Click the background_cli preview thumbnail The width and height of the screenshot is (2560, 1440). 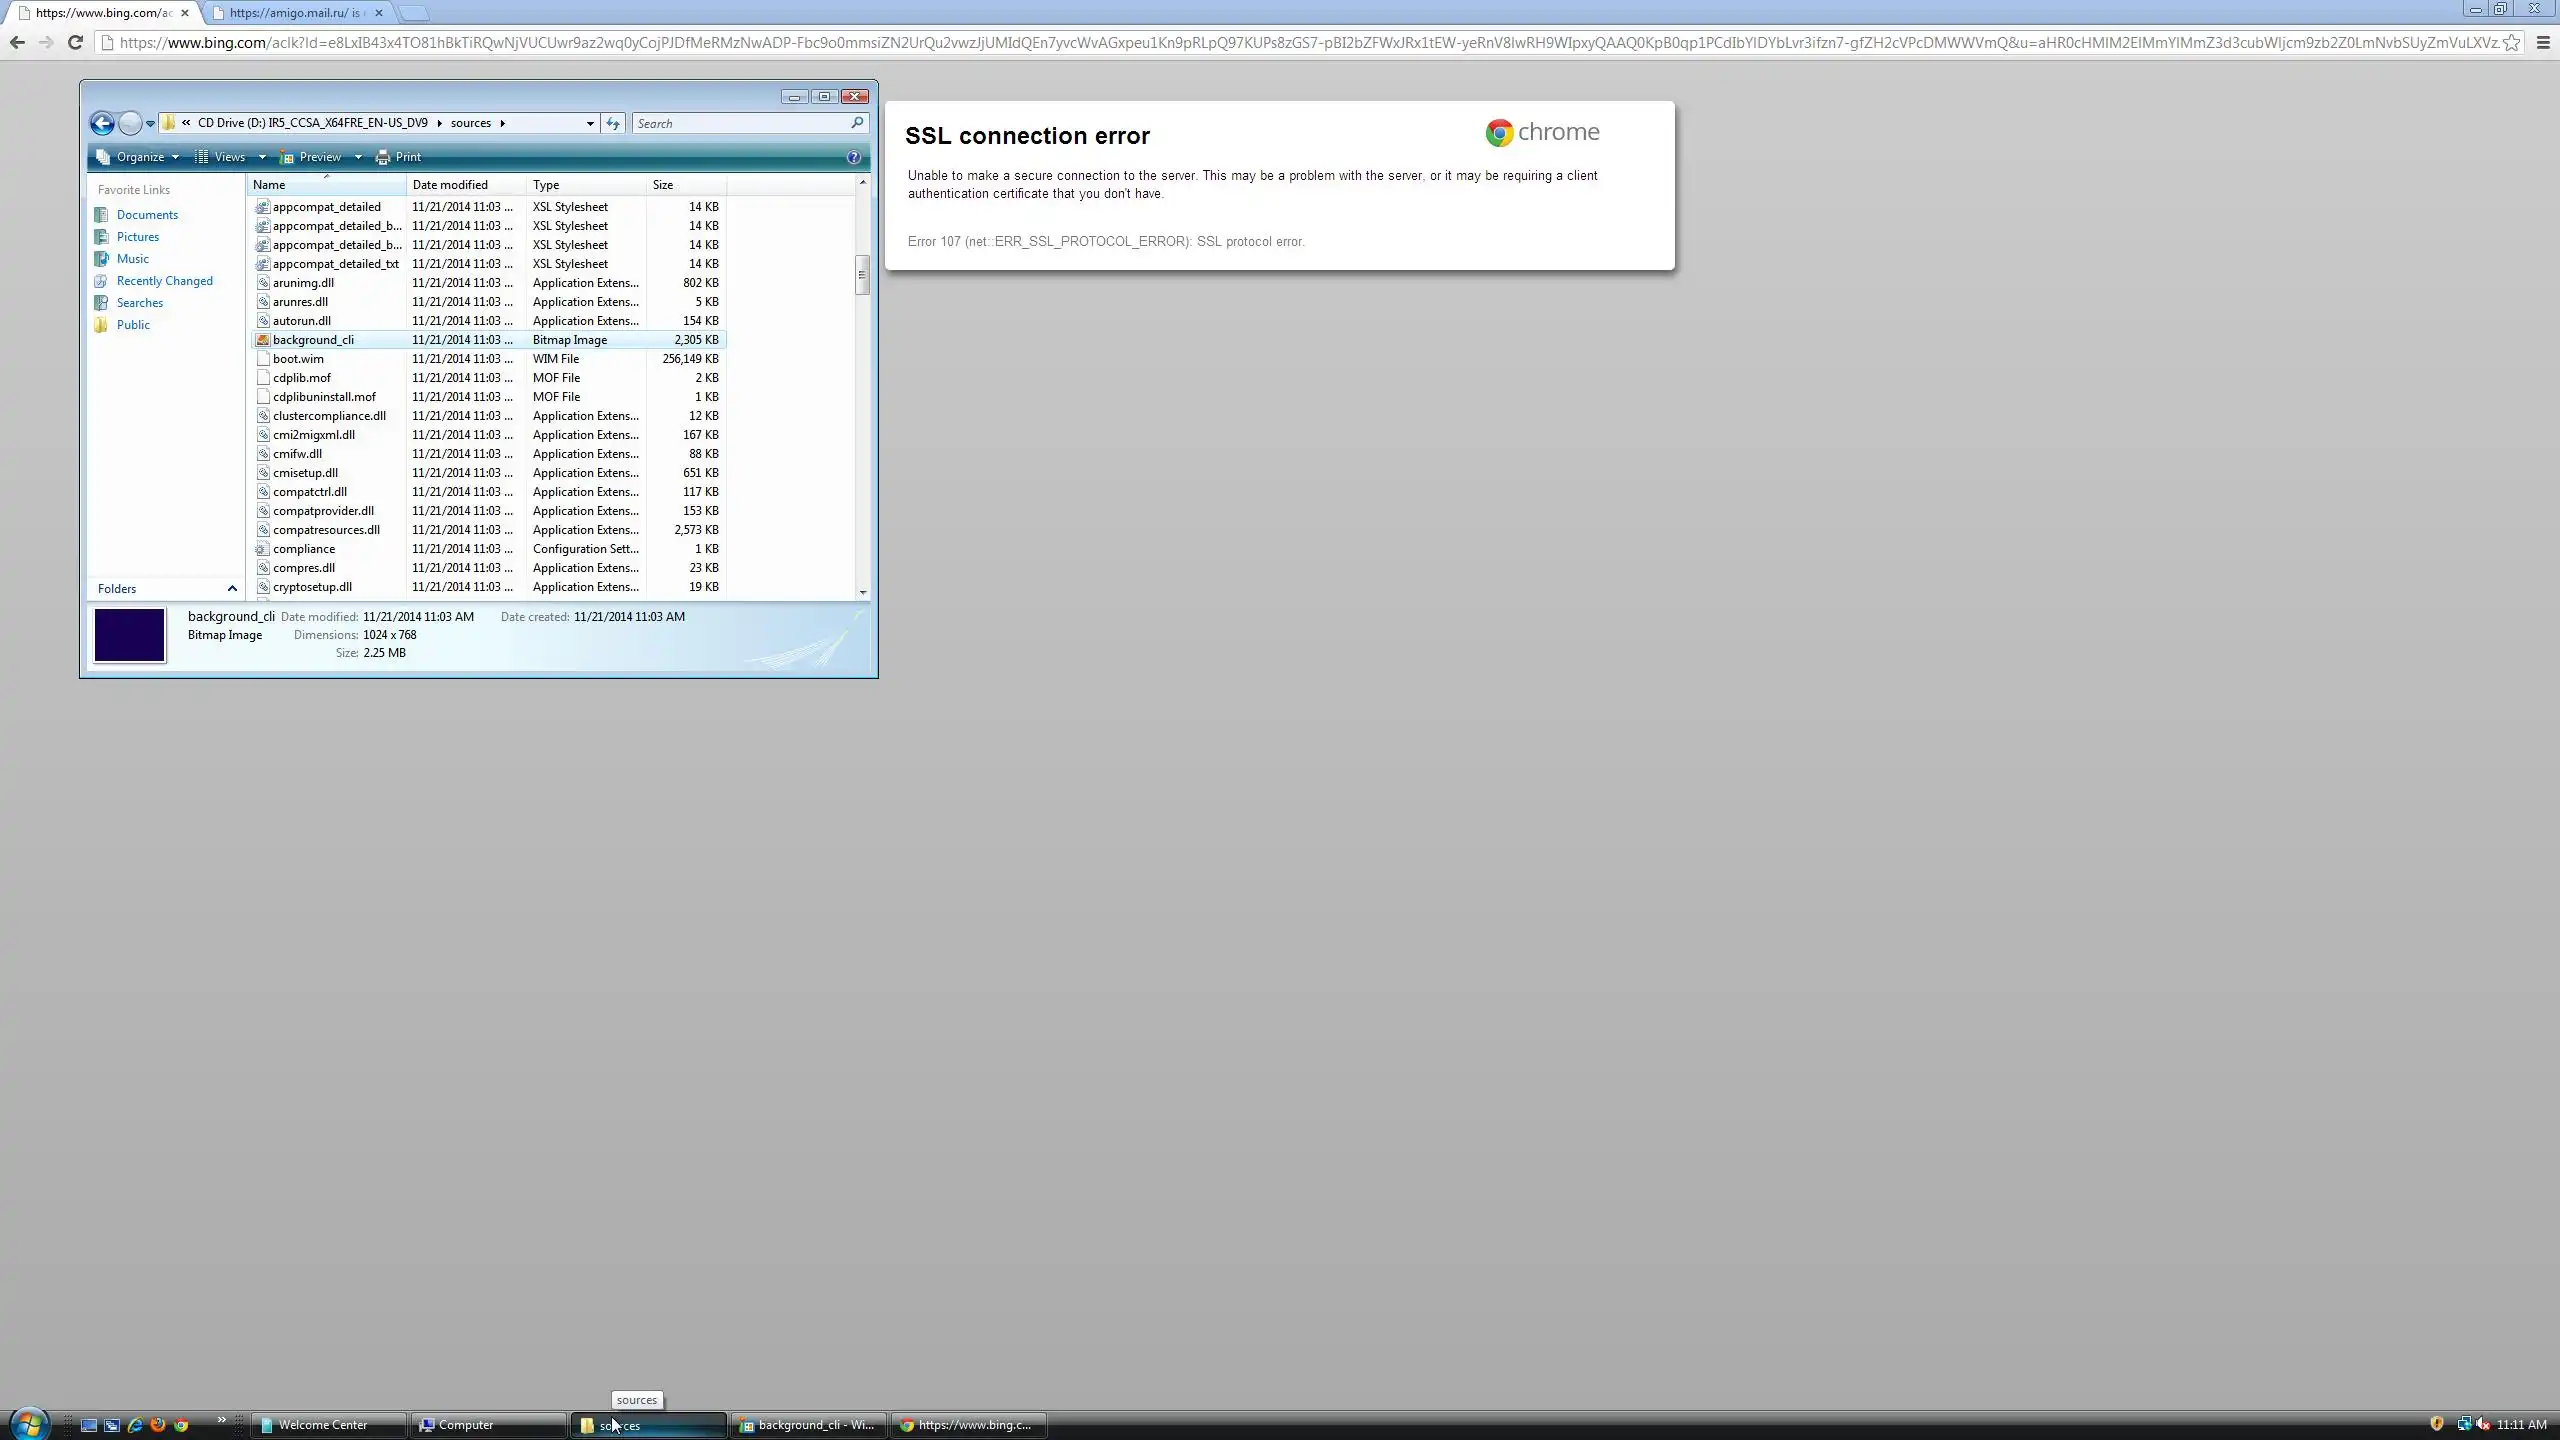pyautogui.click(x=130, y=635)
